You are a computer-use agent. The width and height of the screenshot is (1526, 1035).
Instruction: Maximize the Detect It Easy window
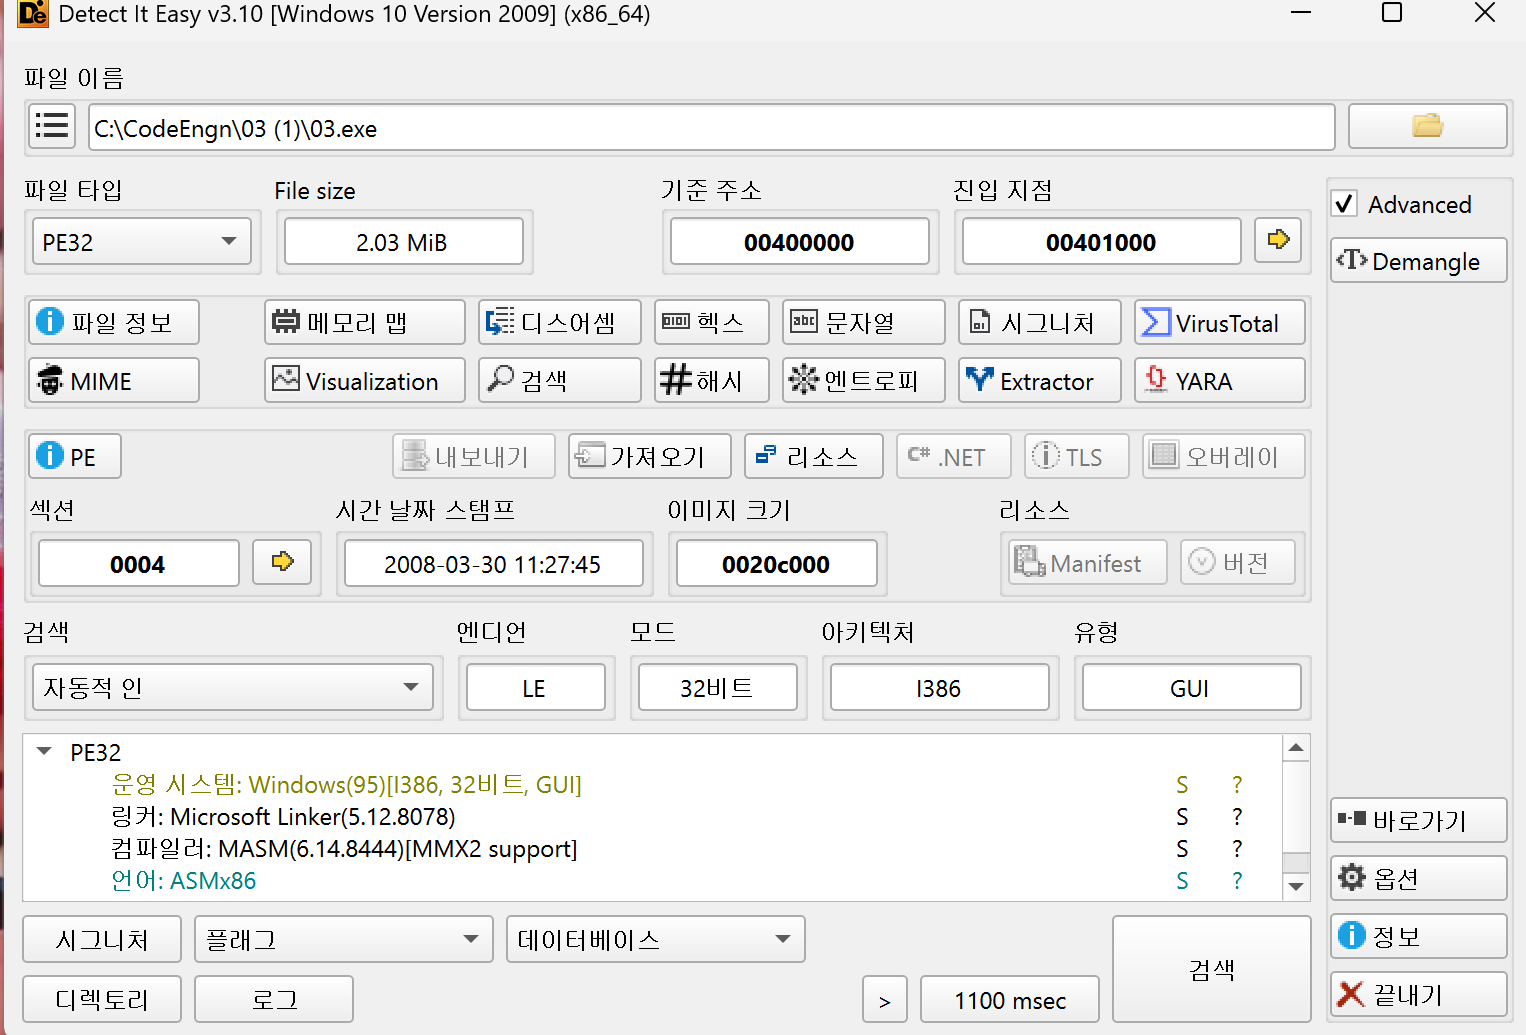point(1392,12)
